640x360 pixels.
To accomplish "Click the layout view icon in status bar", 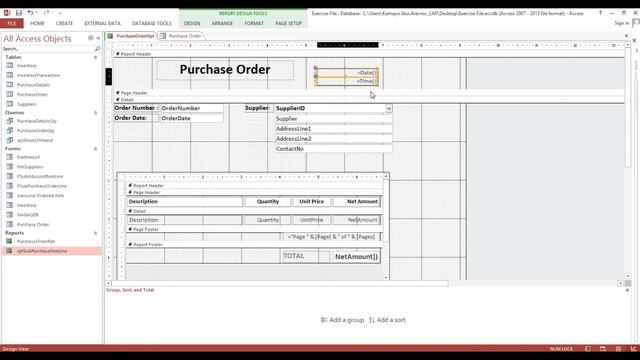I will click(618, 349).
